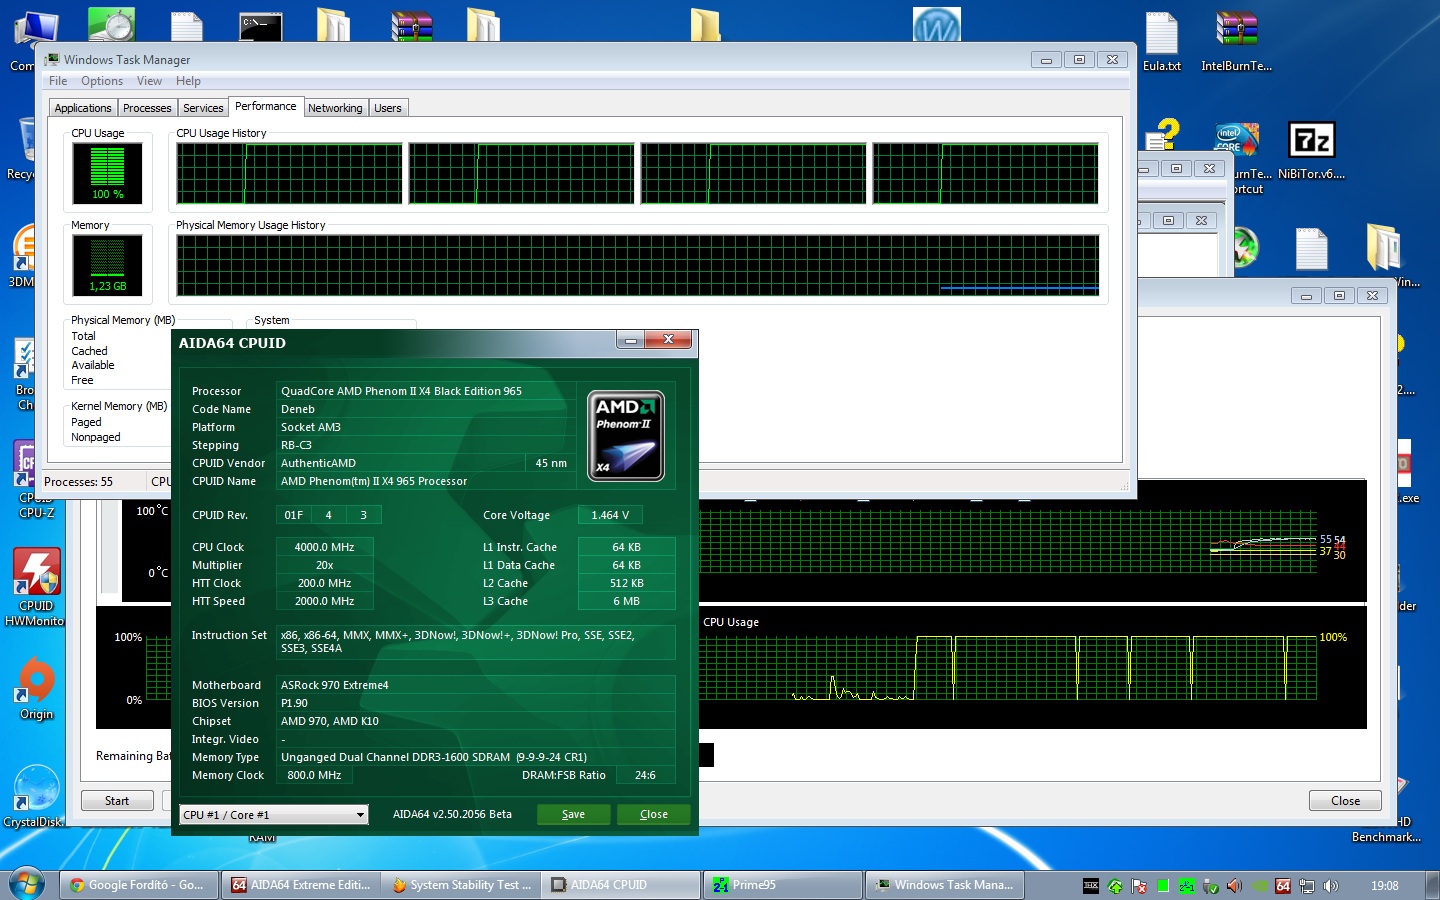The image size is (1440, 900).
Task: Click the 45 nm process value
Action: click(551, 463)
